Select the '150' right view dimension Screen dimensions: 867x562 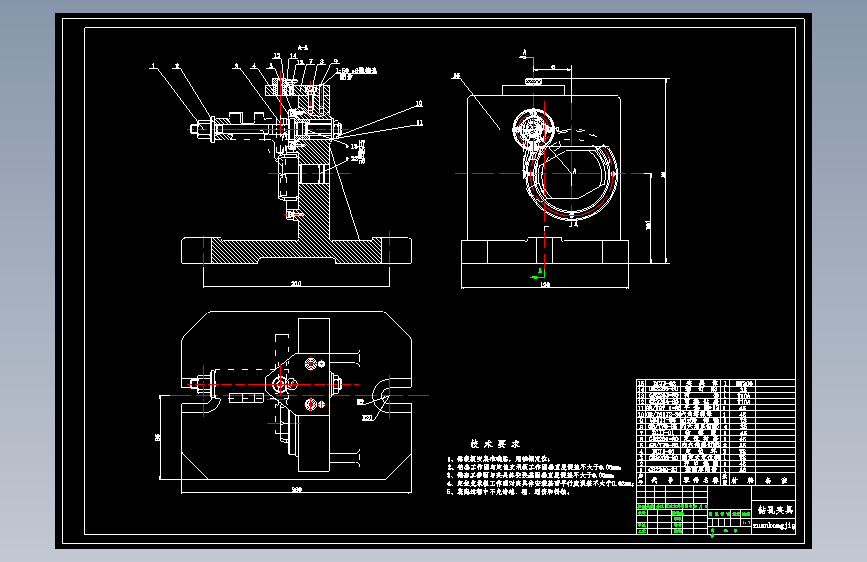point(545,285)
